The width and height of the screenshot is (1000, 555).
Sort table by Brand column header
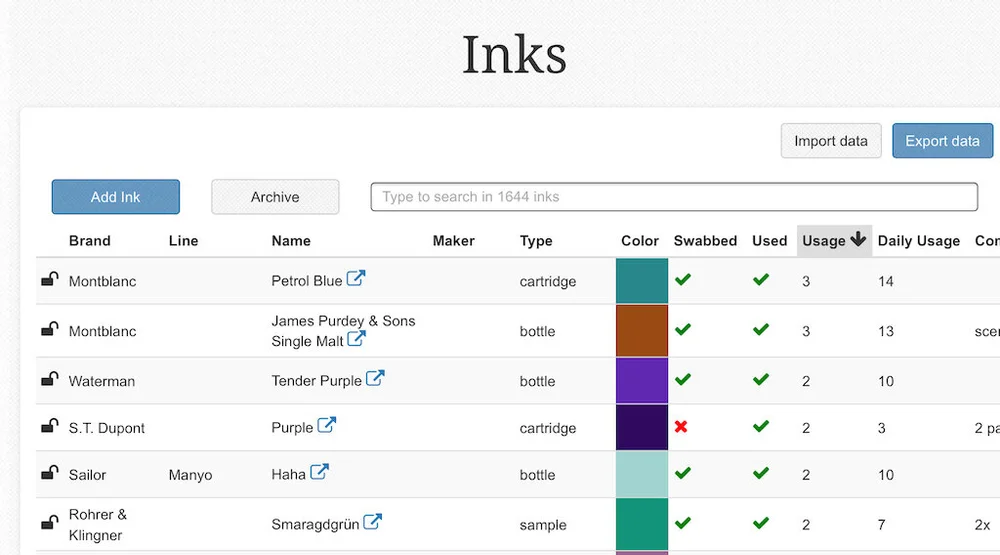90,240
